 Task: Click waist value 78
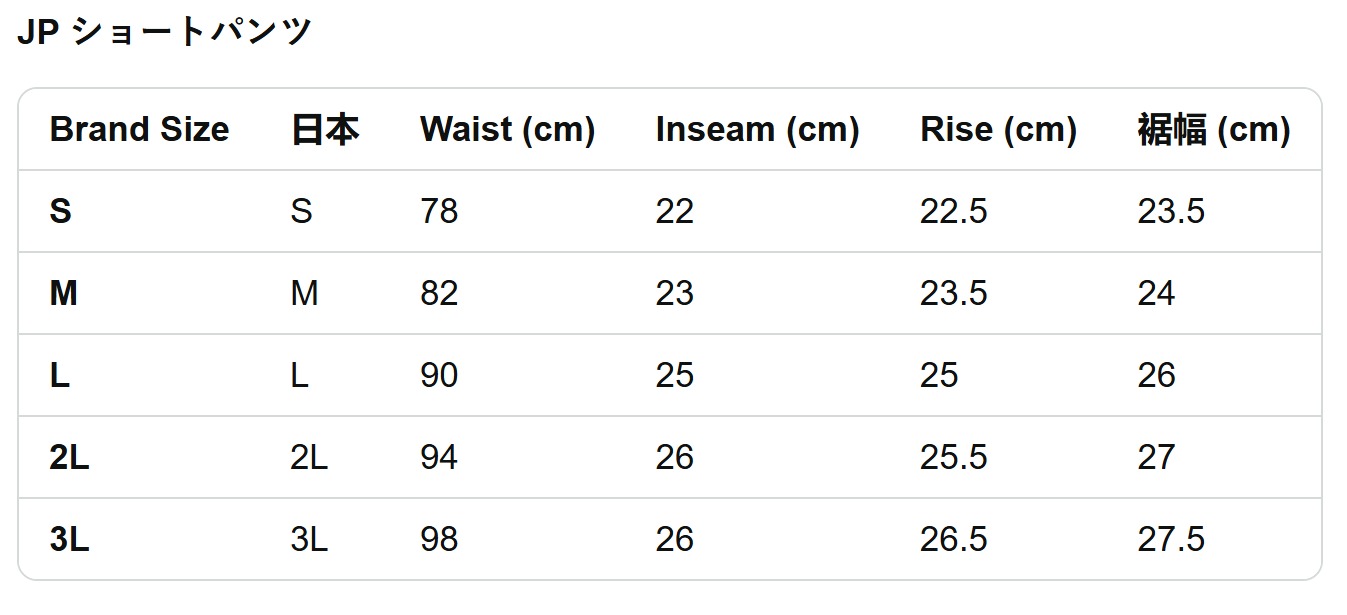tap(439, 211)
